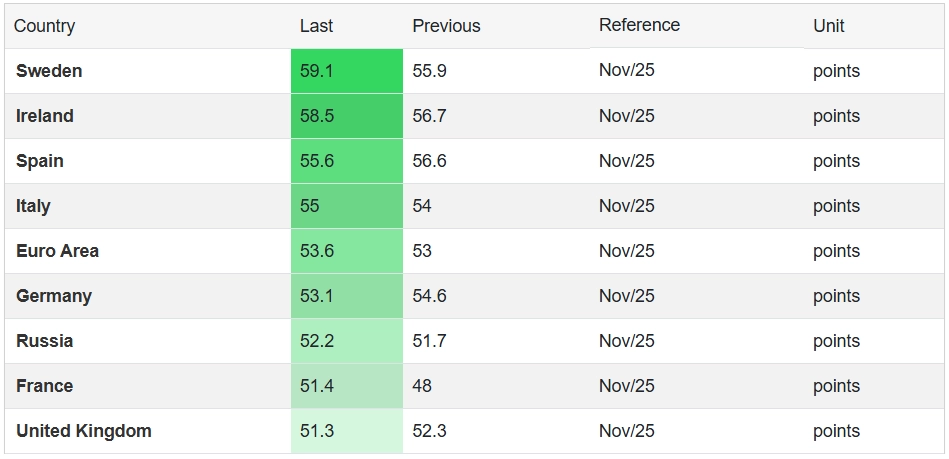Click the Nov/25 reference for Russia
The height and width of the screenshot is (459, 949).
click(x=626, y=341)
